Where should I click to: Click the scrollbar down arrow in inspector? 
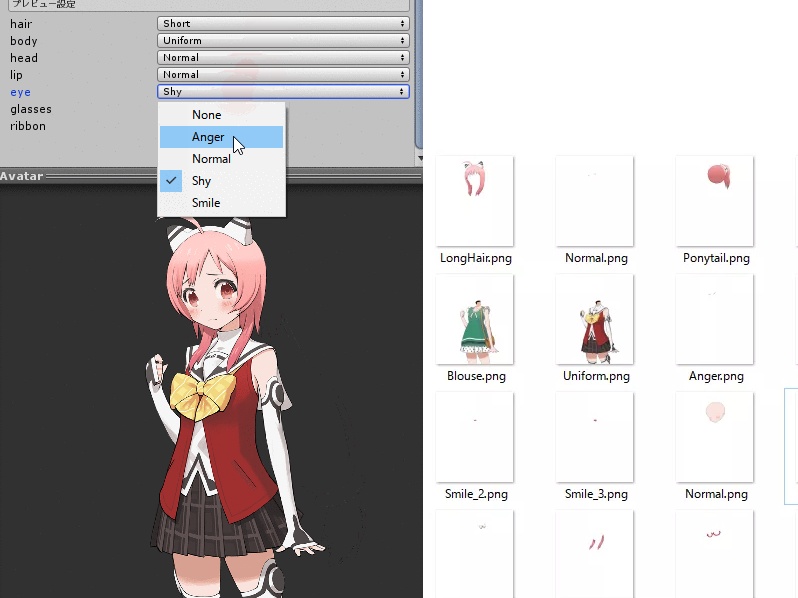point(420,158)
